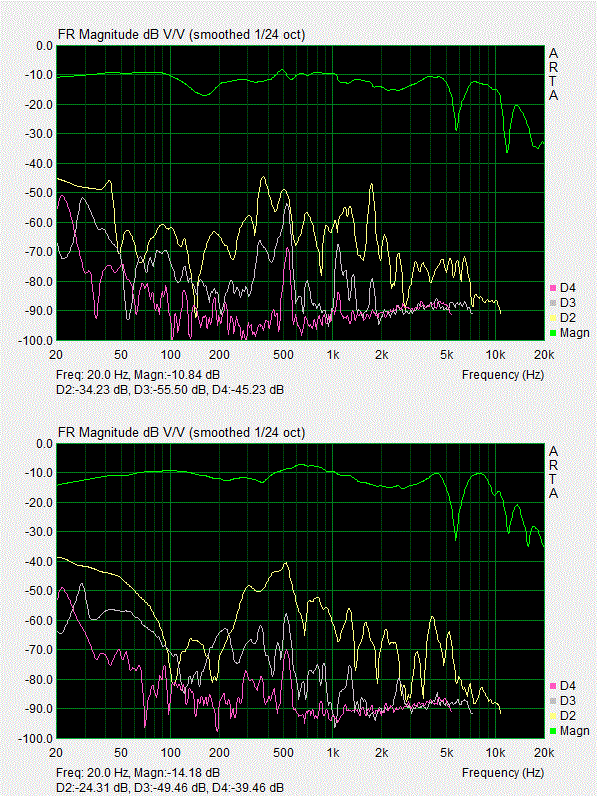Click the top chart 'Frequency (Hz)' axis label
This screenshot has width=597, height=796.
503,375
